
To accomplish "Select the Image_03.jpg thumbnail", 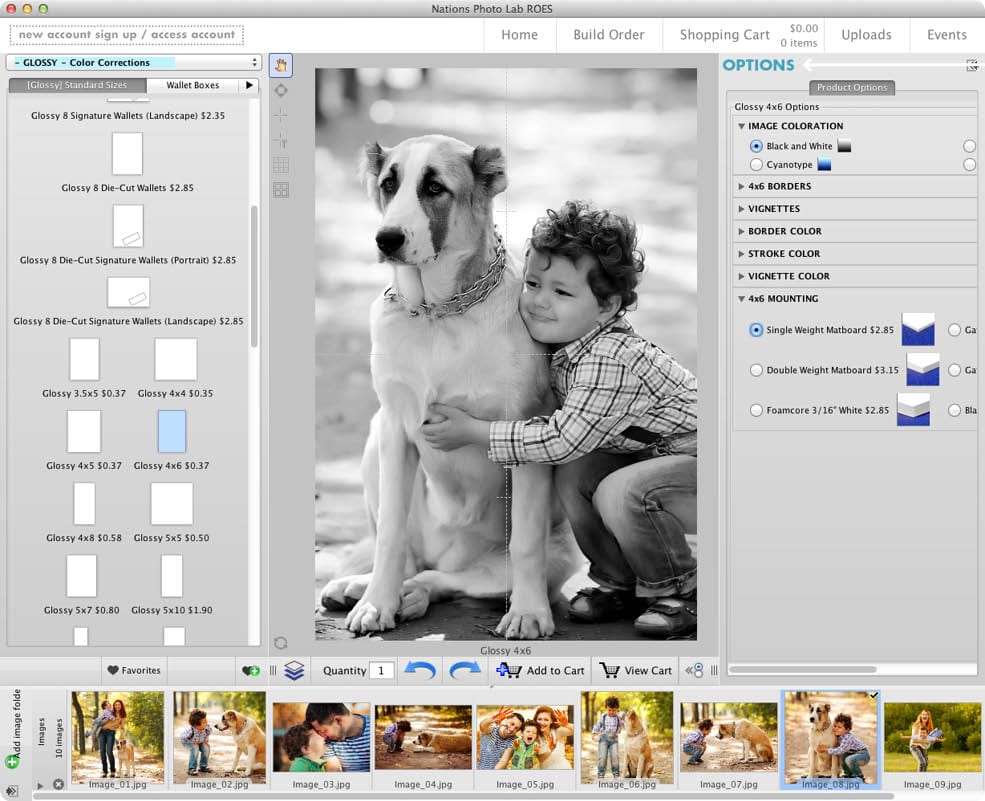I will pyautogui.click(x=321, y=737).
